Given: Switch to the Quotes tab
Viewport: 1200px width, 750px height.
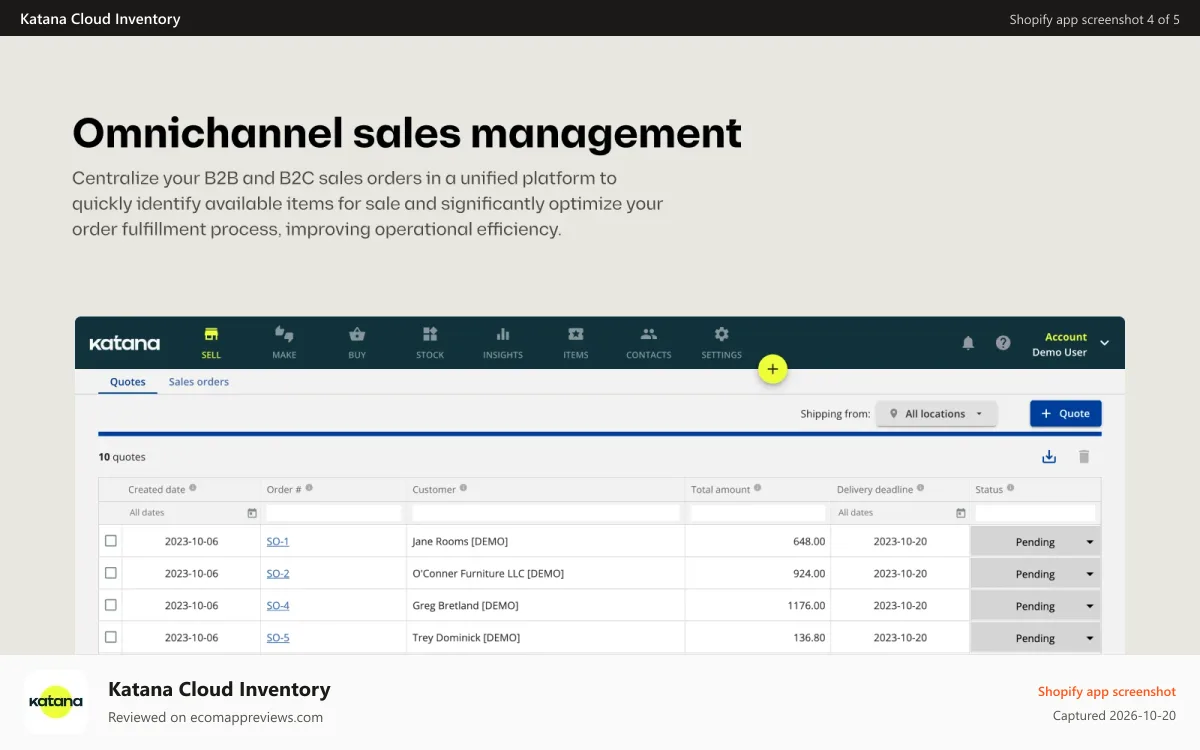Looking at the screenshot, I should point(128,382).
